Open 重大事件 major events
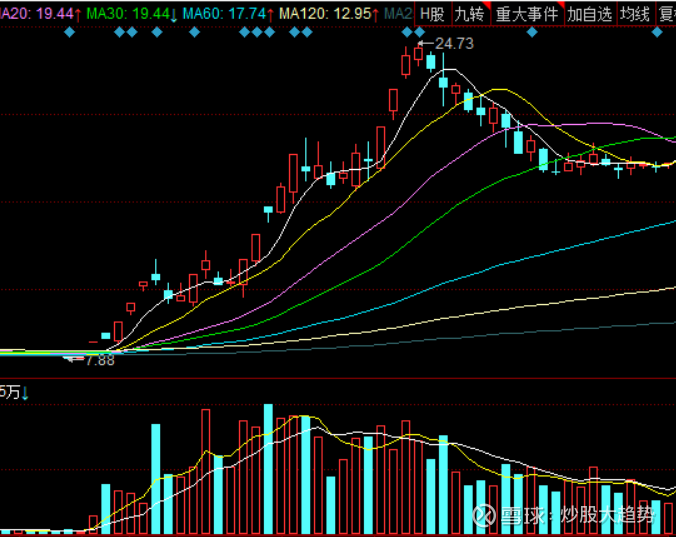The width and height of the screenshot is (676, 537). (x=527, y=14)
